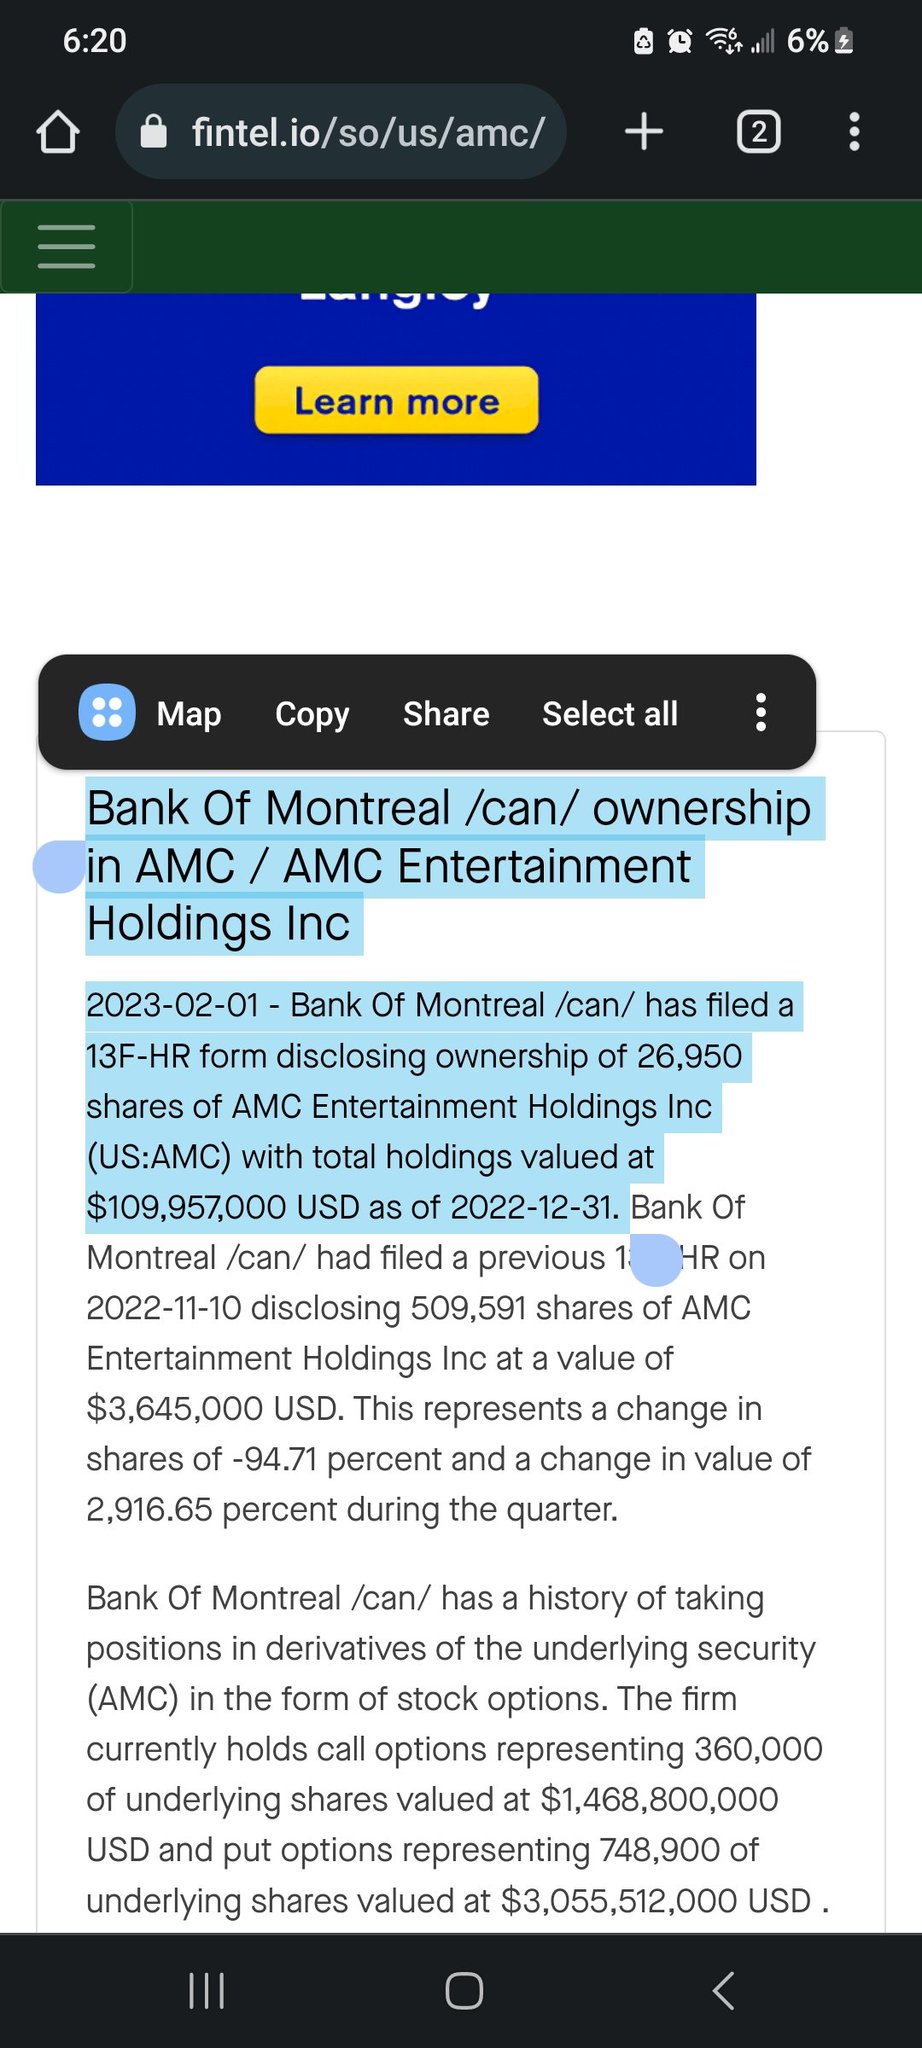Open the fintel hamburger navigation menu
The height and width of the screenshot is (2048, 922).
66,246
